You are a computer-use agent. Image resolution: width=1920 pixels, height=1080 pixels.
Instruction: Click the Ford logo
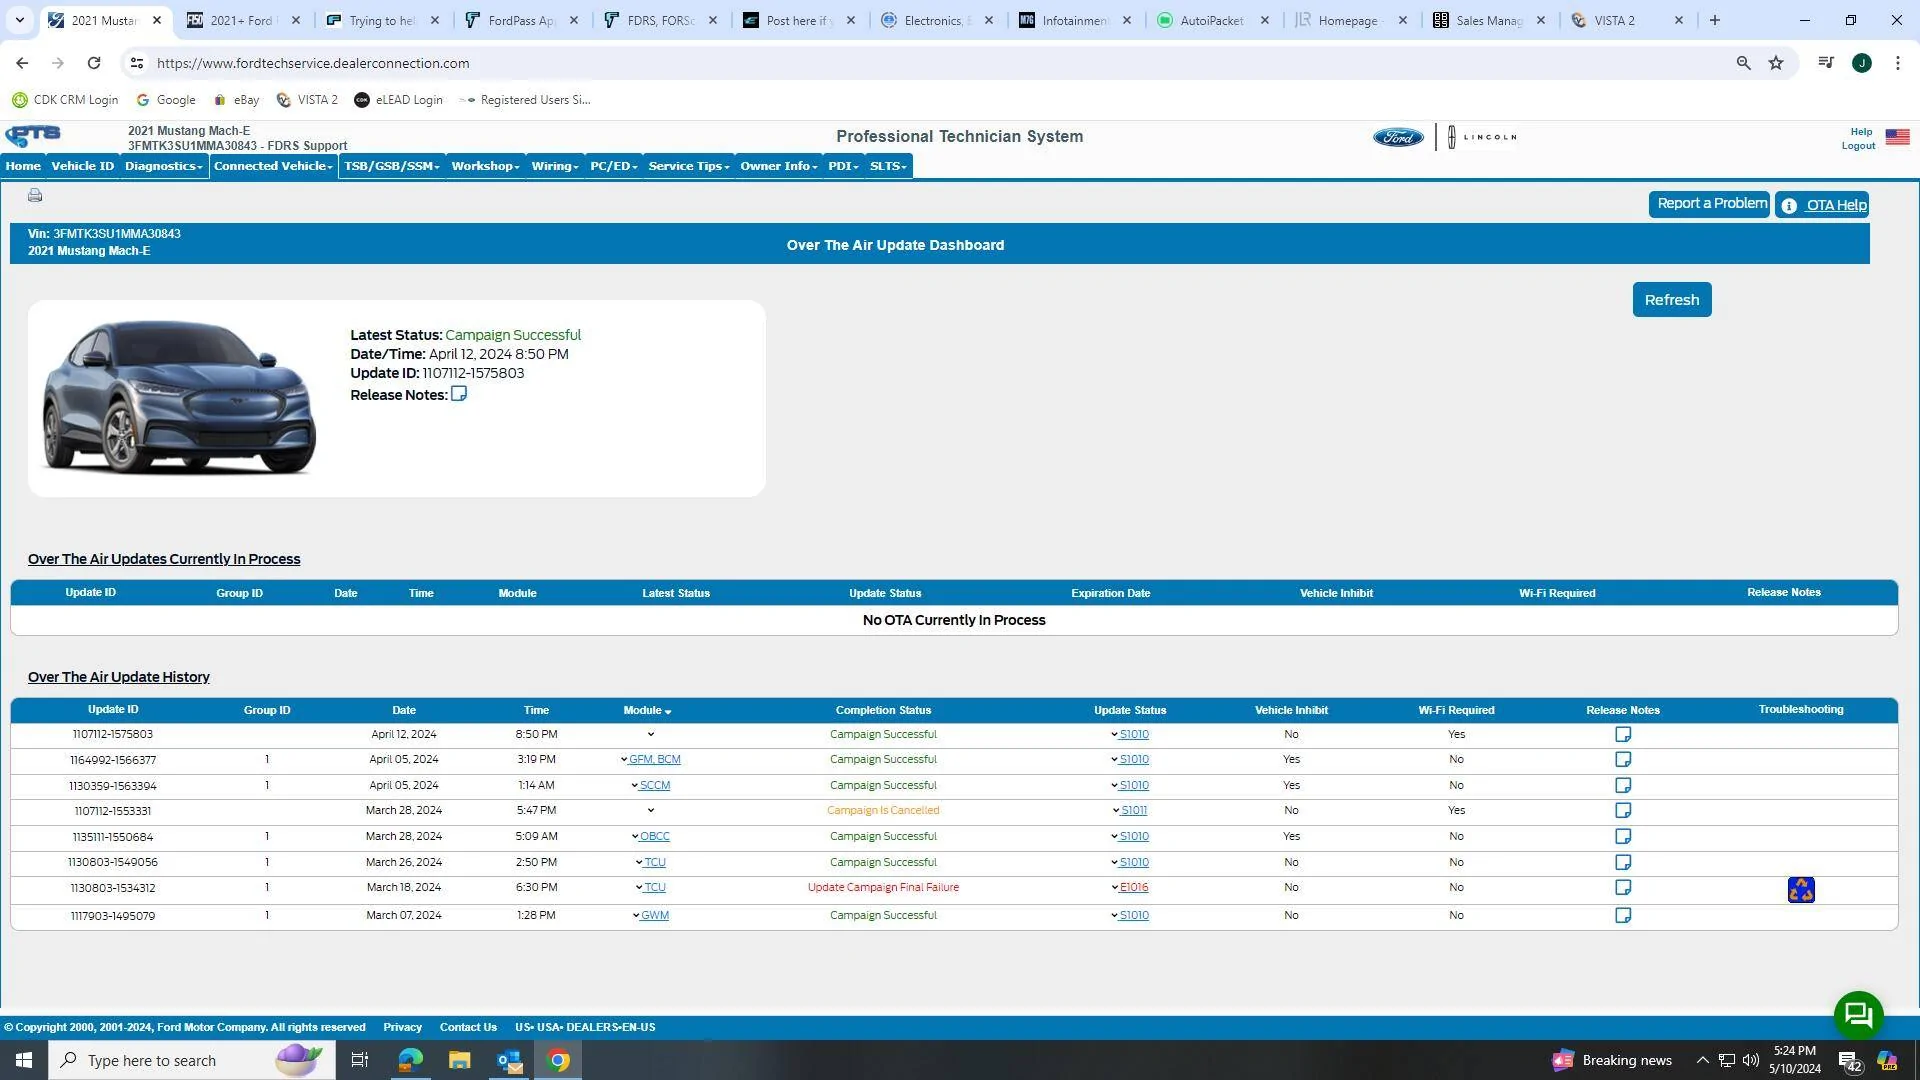(1398, 137)
